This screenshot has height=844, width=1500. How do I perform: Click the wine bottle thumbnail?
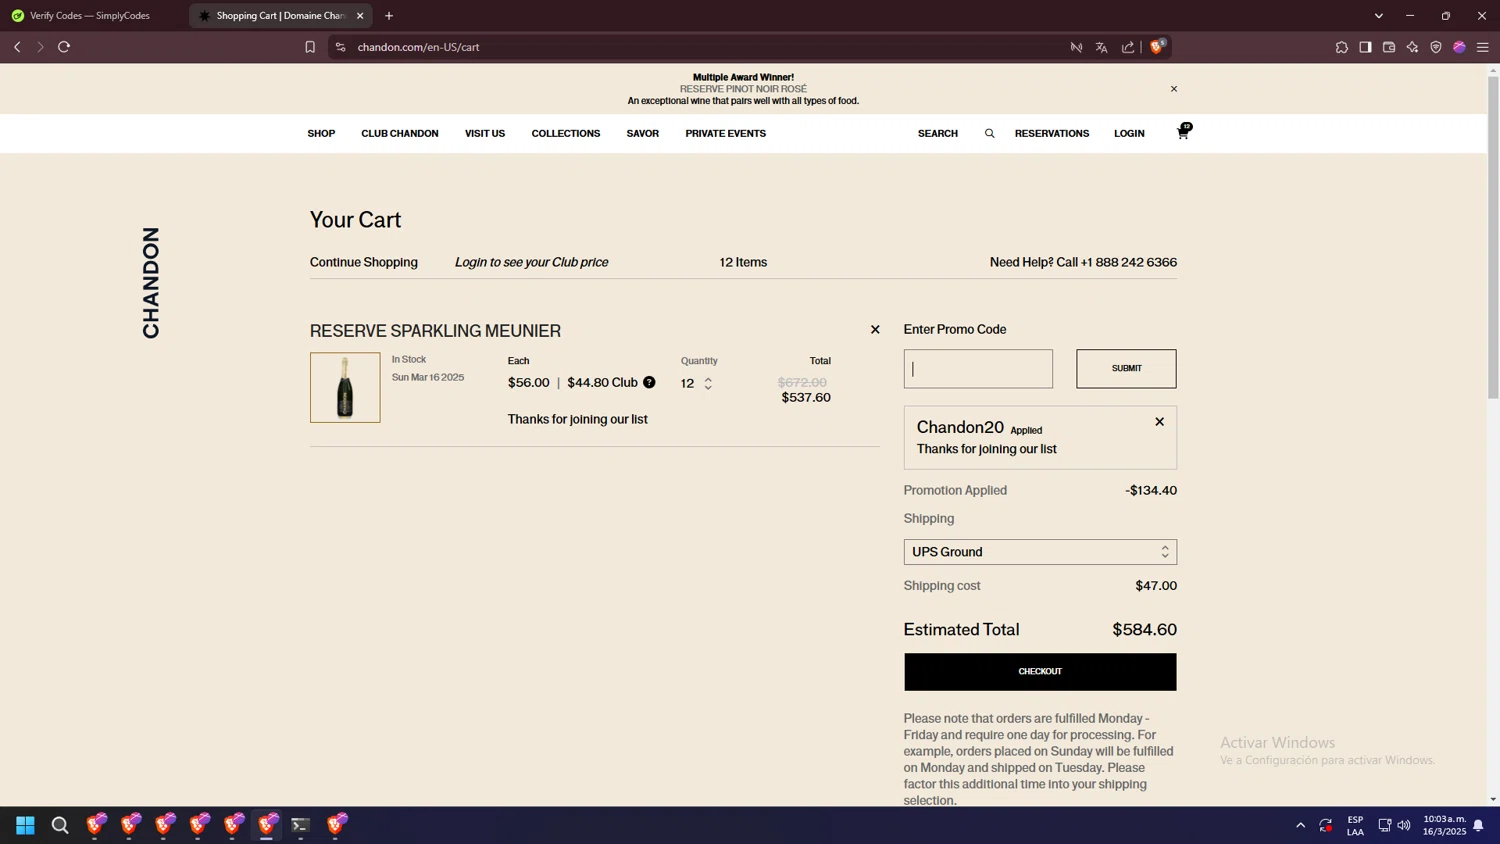pos(345,387)
